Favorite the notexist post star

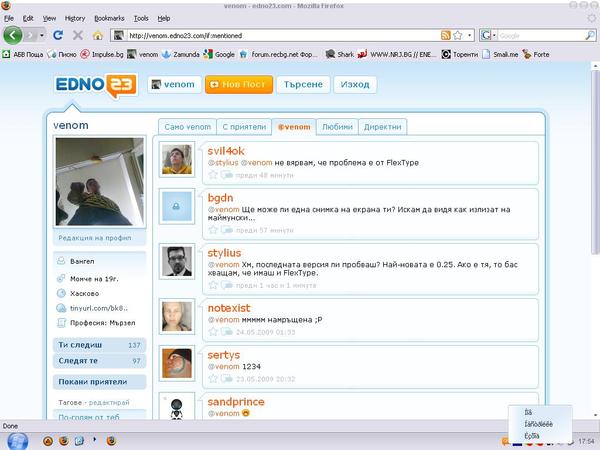[213, 332]
